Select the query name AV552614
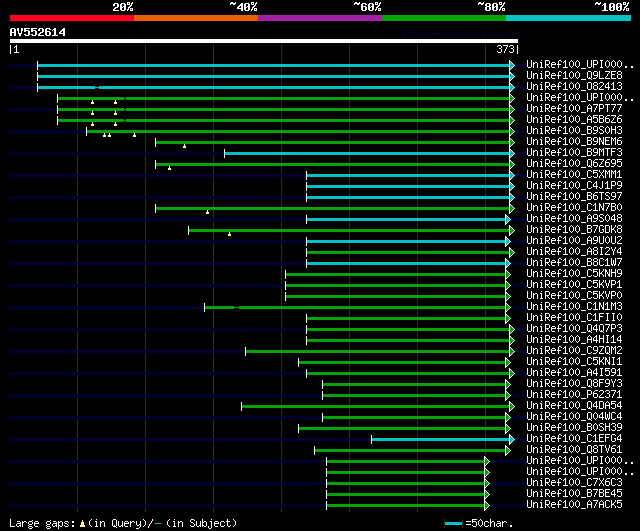 click(x=38, y=32)
